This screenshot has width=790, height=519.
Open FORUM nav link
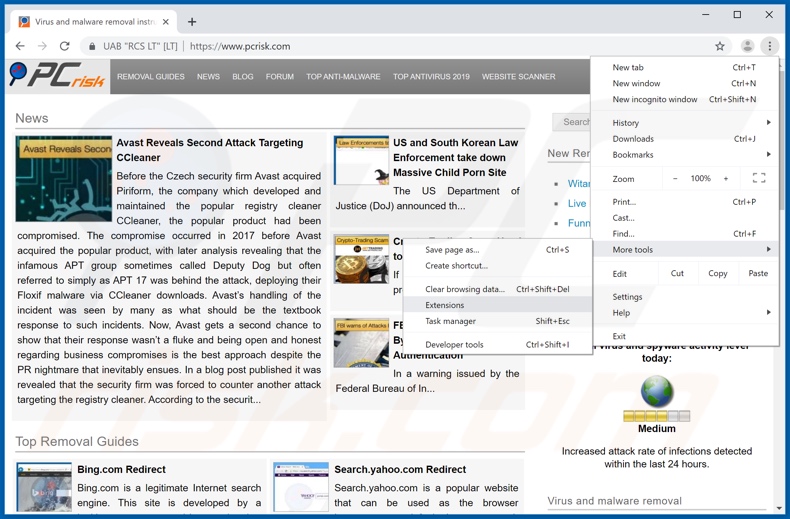coord(280,77)
